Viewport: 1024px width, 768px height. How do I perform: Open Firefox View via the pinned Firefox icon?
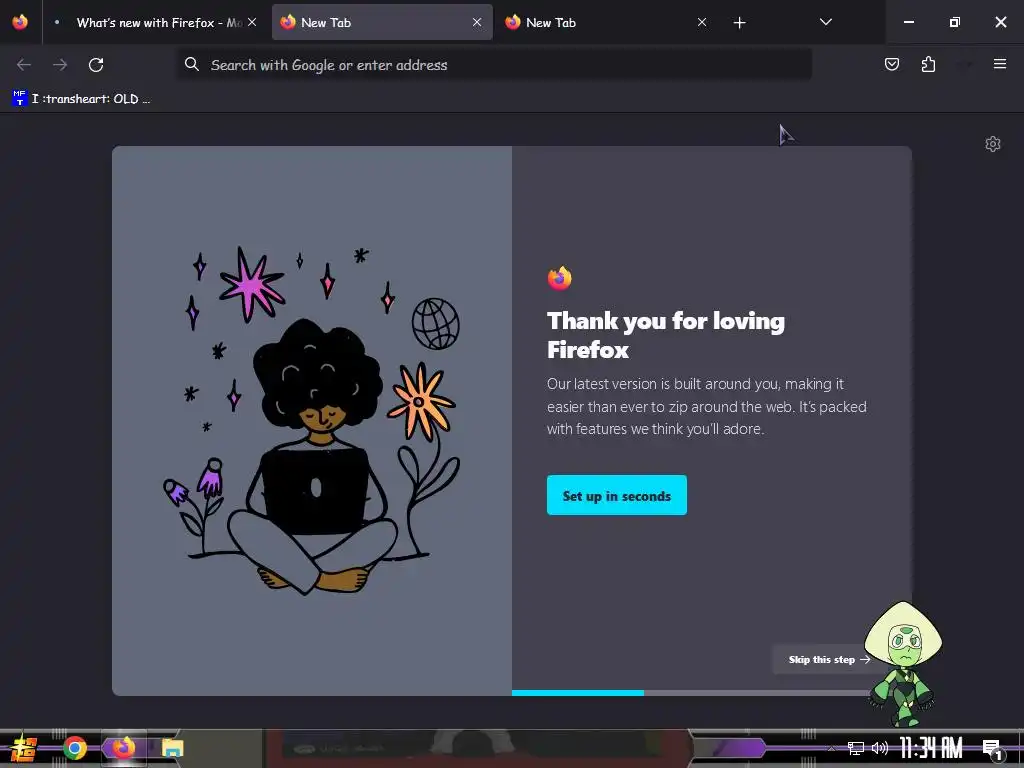(20, 22)
